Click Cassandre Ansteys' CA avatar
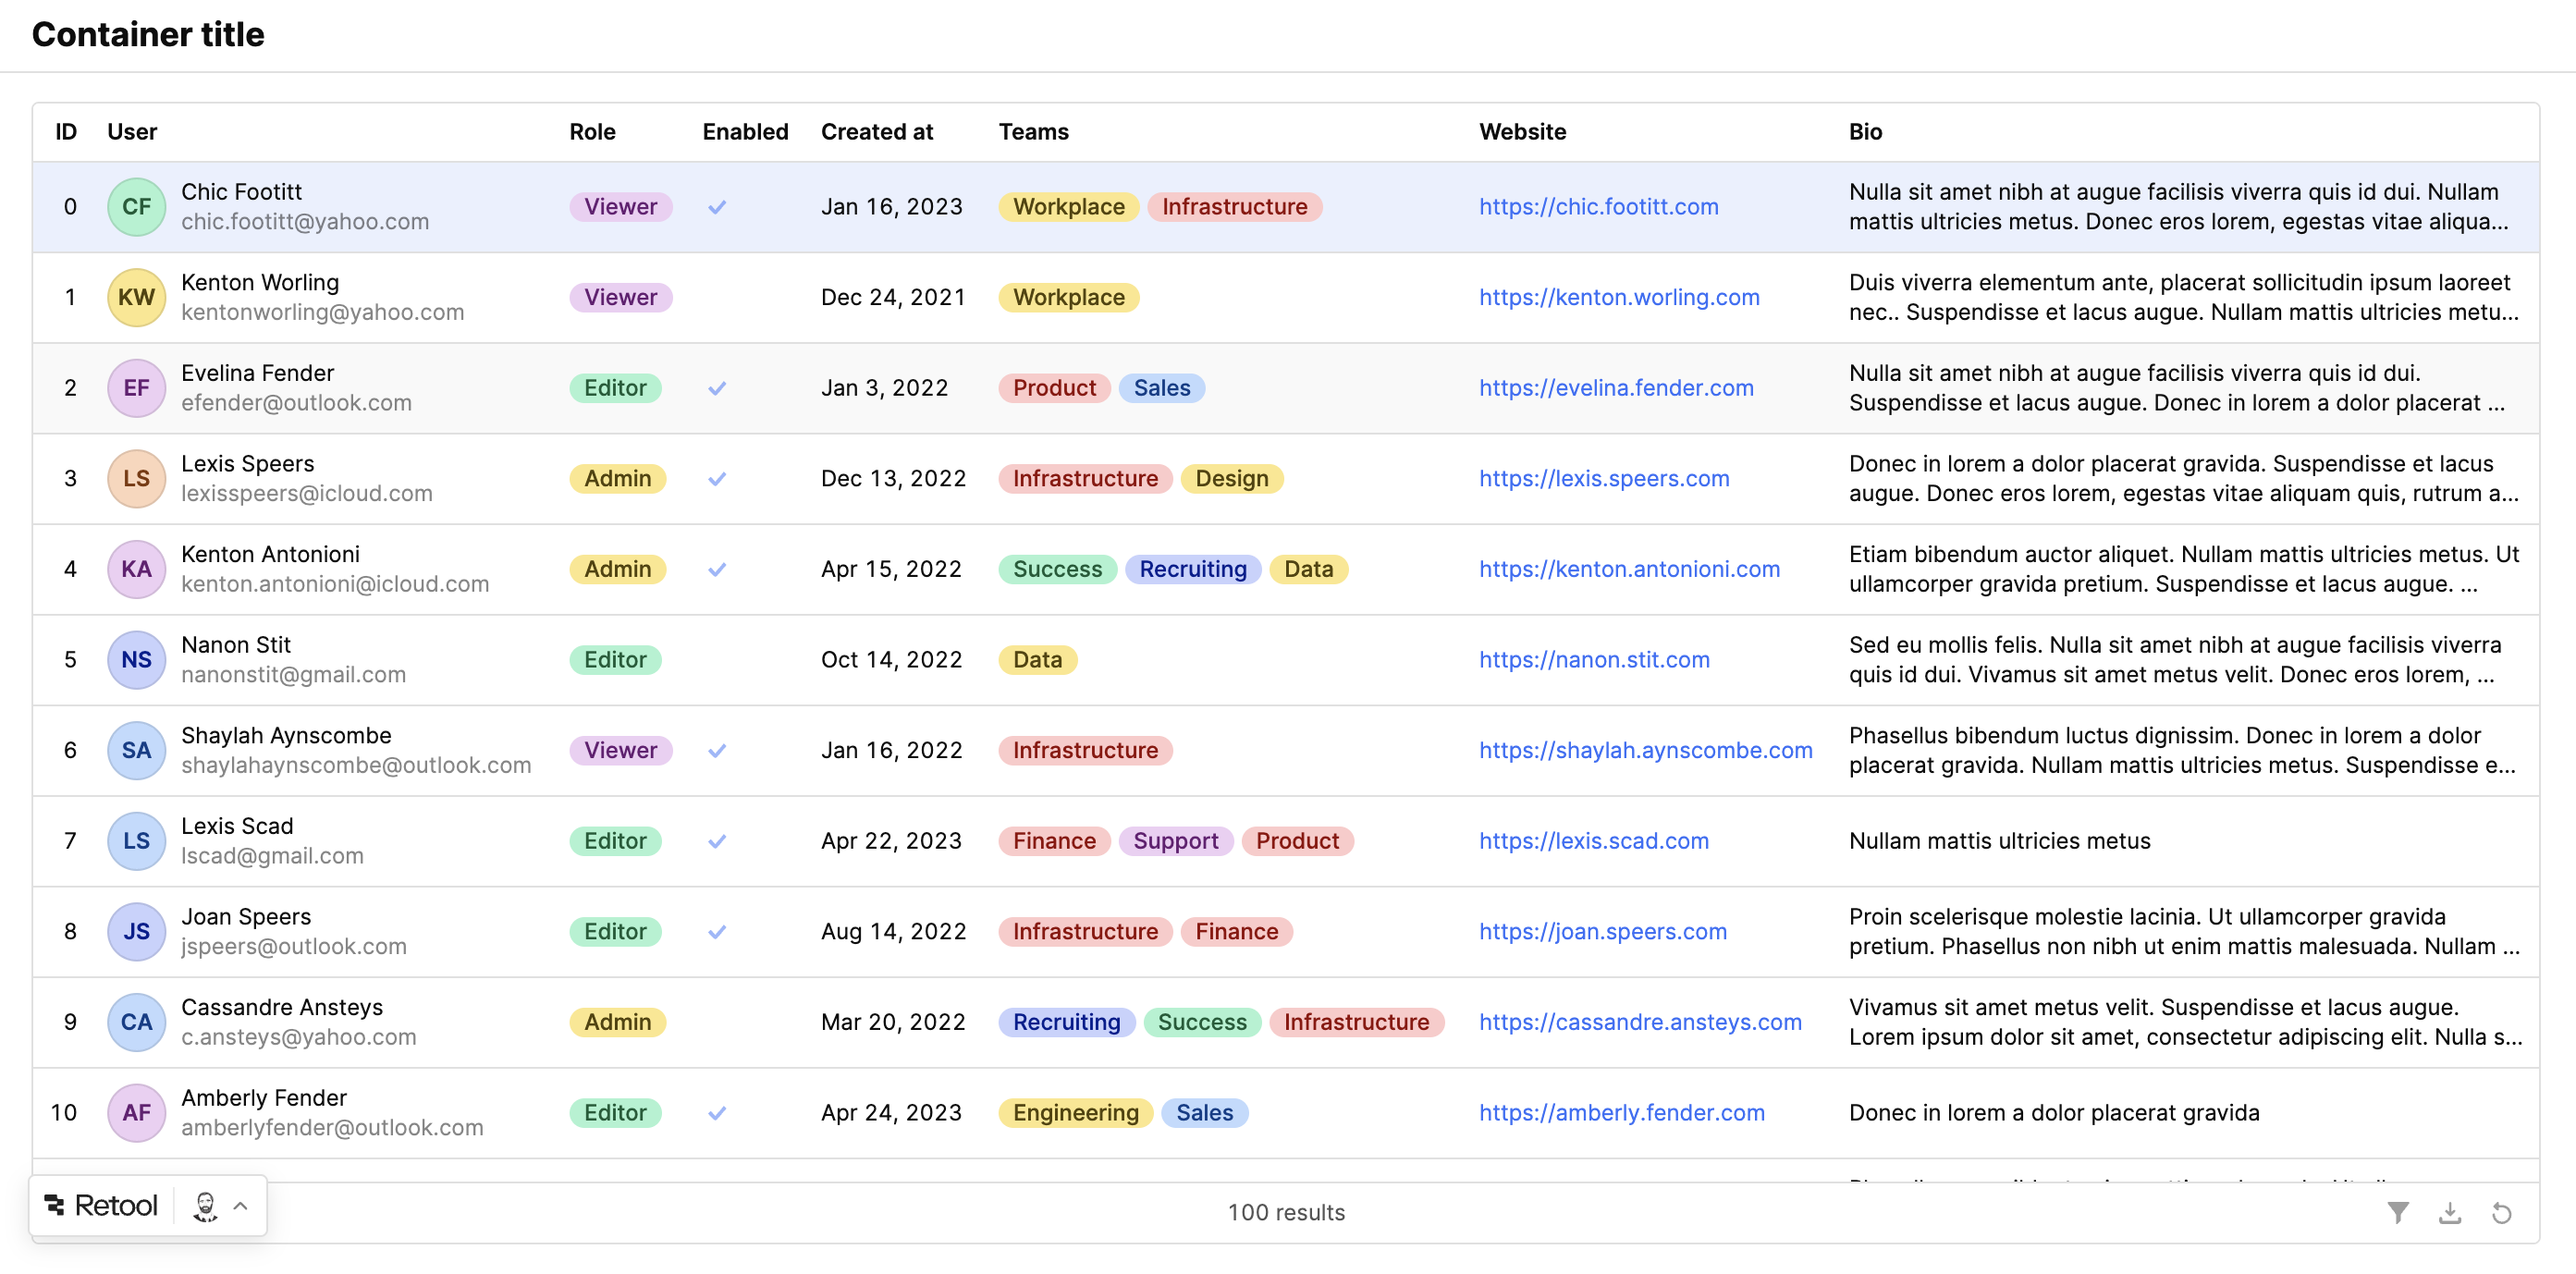Image resolution: width=2576 pixels, height=1274 pixels. pyautogui.click(x=136, y=1022)
